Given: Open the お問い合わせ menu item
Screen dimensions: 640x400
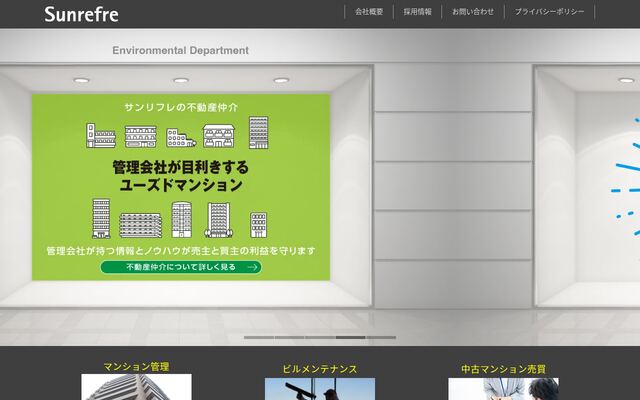Looking at the screenshot, I should click(x=473, y=12).
